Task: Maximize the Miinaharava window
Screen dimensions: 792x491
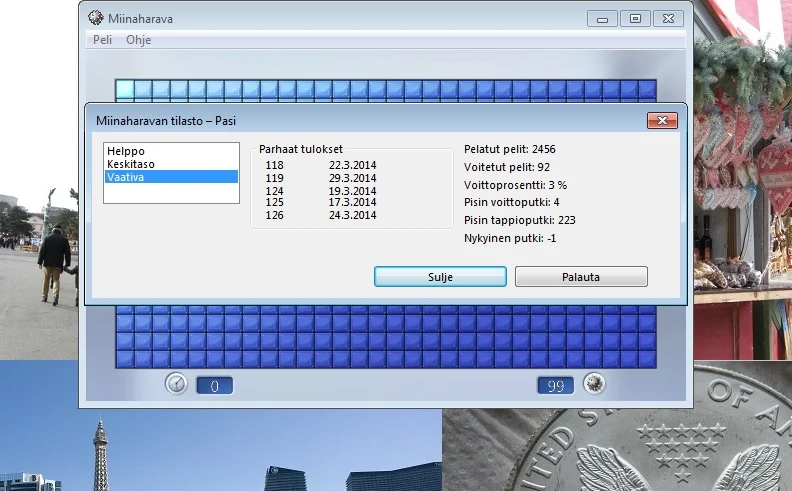Action: click(634, 18)
